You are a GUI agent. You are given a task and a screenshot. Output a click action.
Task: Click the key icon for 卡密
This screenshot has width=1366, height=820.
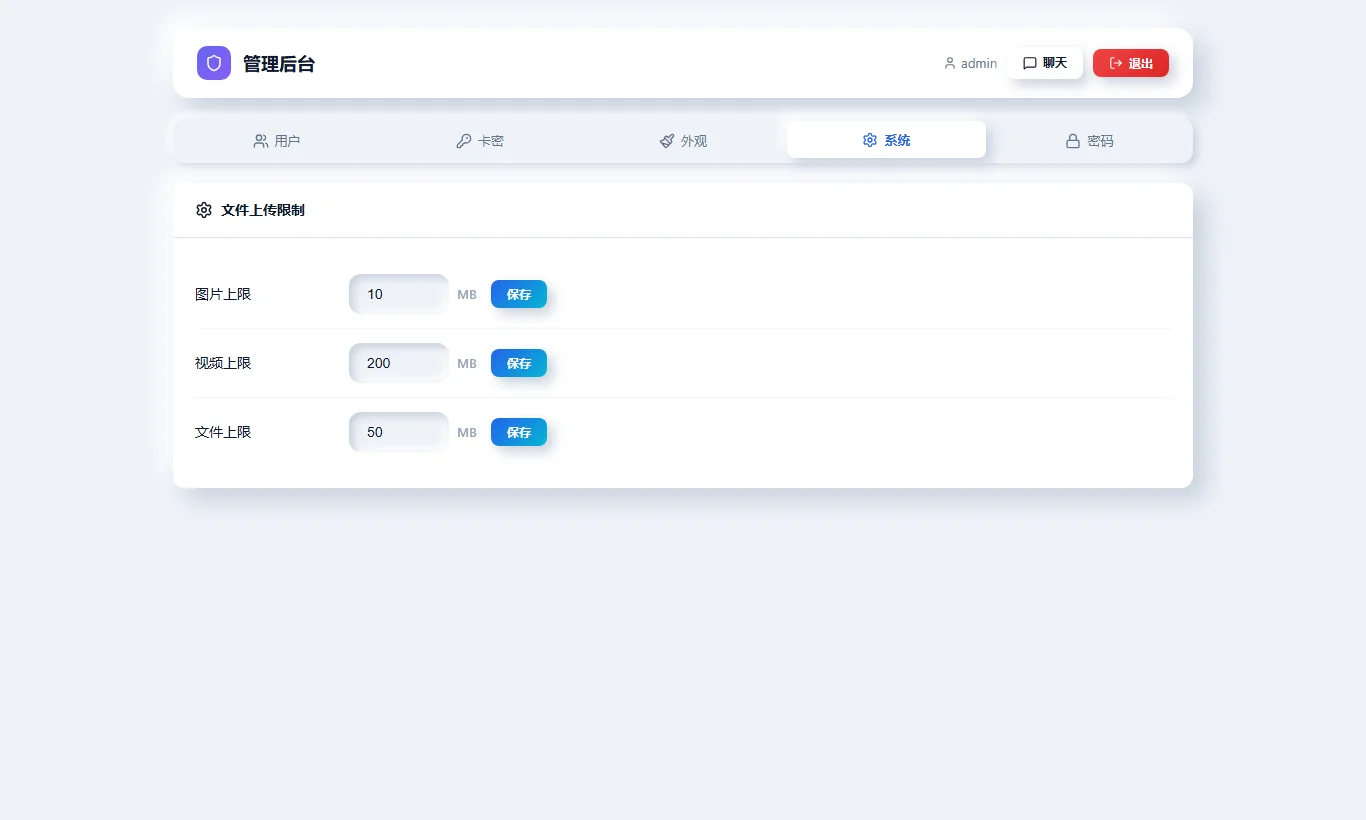click(x=463, y=141)
